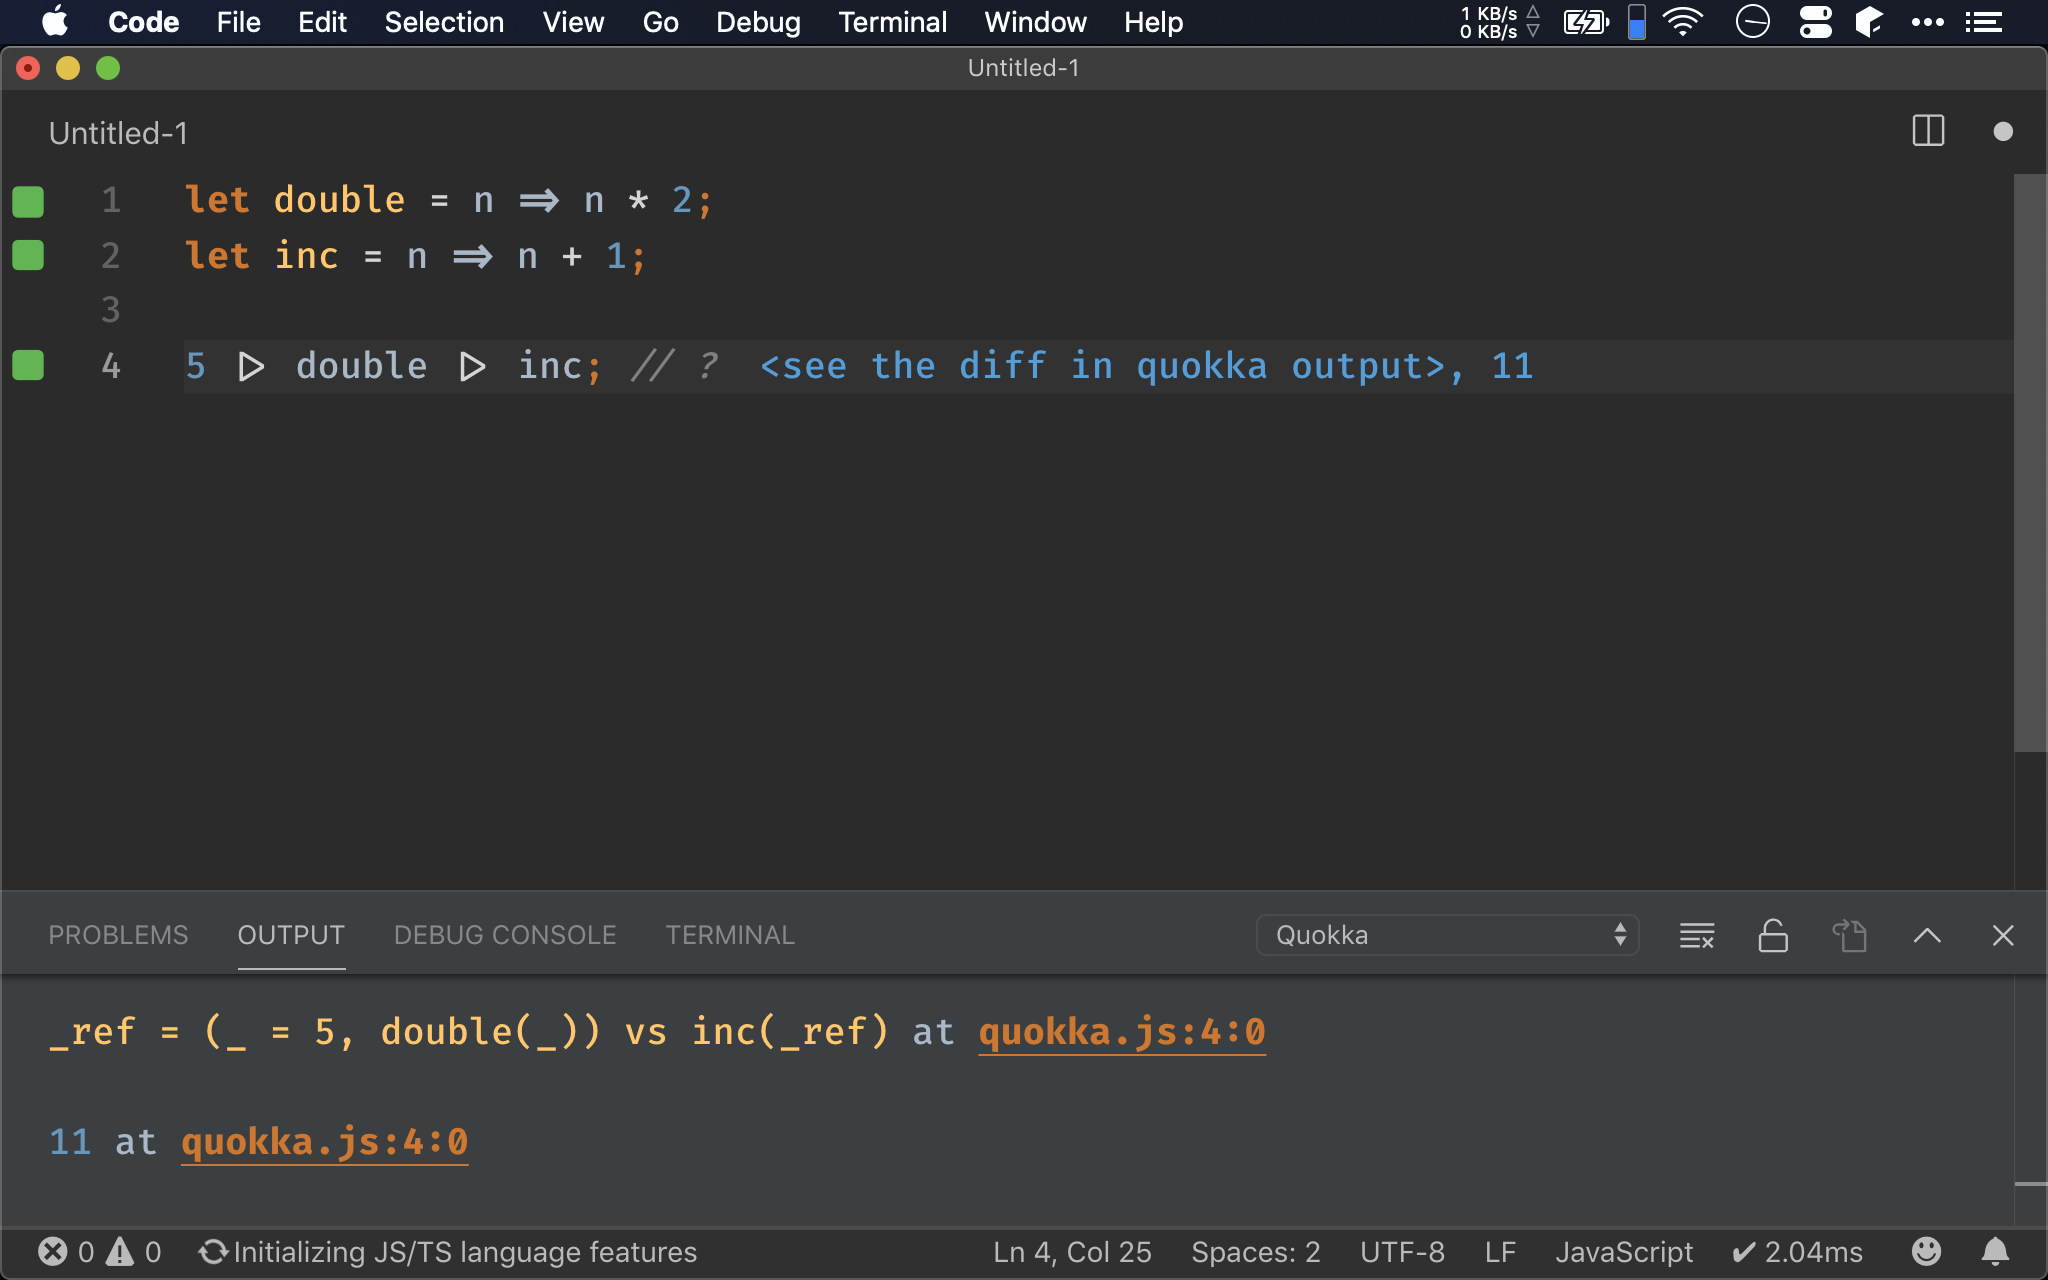The height and width of the screenshot is (1280, 2048).
Task: Click output value 11
Action: click(70, 1142)
